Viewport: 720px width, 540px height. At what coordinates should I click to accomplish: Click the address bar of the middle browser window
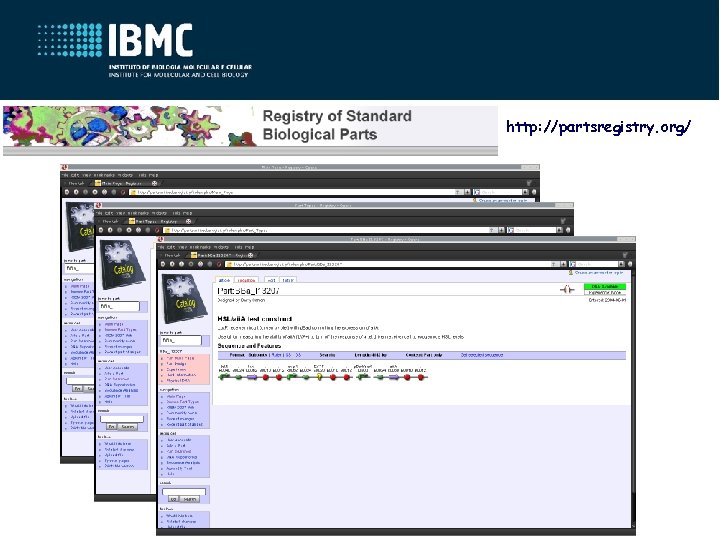(332, 230)
